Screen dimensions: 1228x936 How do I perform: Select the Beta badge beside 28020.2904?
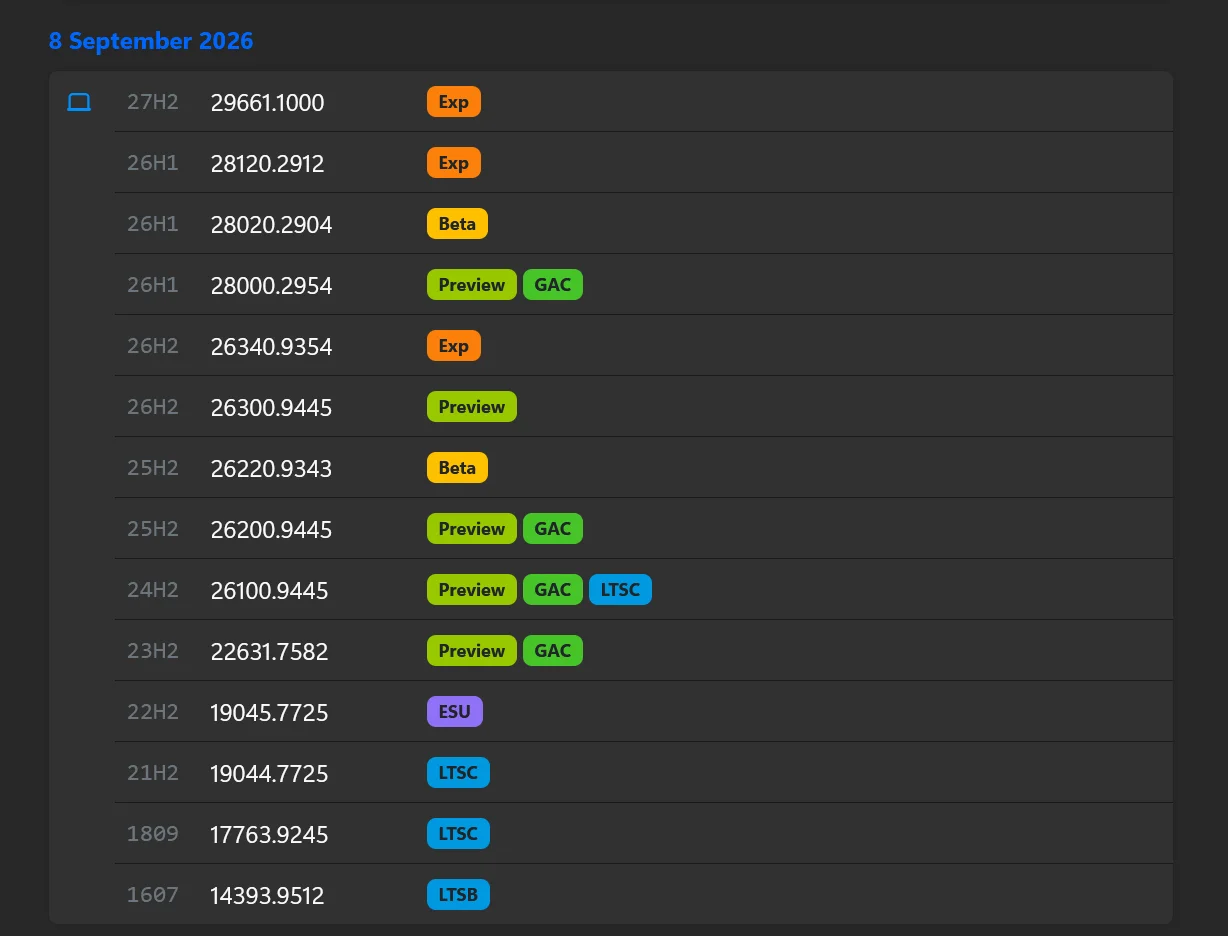457,224
